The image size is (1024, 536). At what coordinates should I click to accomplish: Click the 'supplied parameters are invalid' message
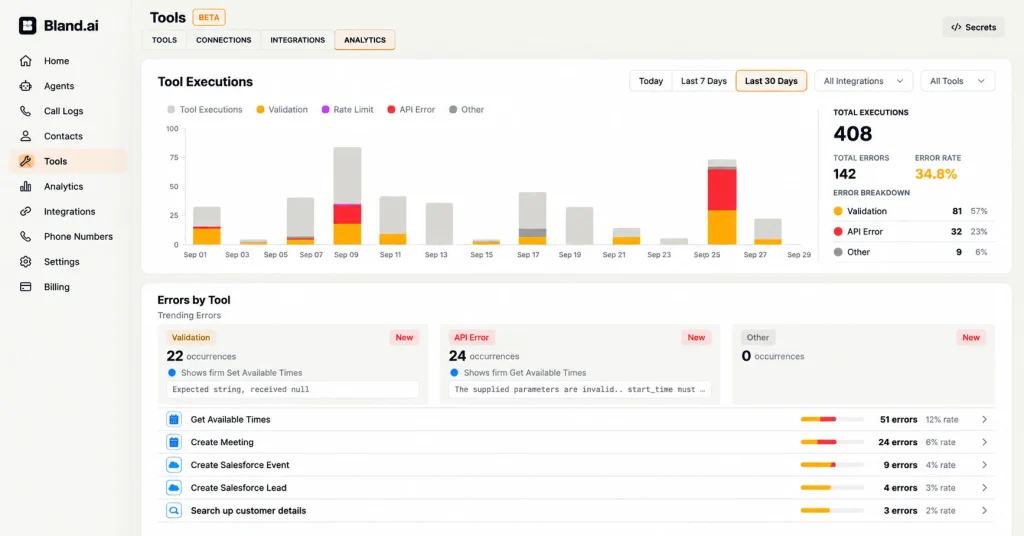[x=579, y=389]
